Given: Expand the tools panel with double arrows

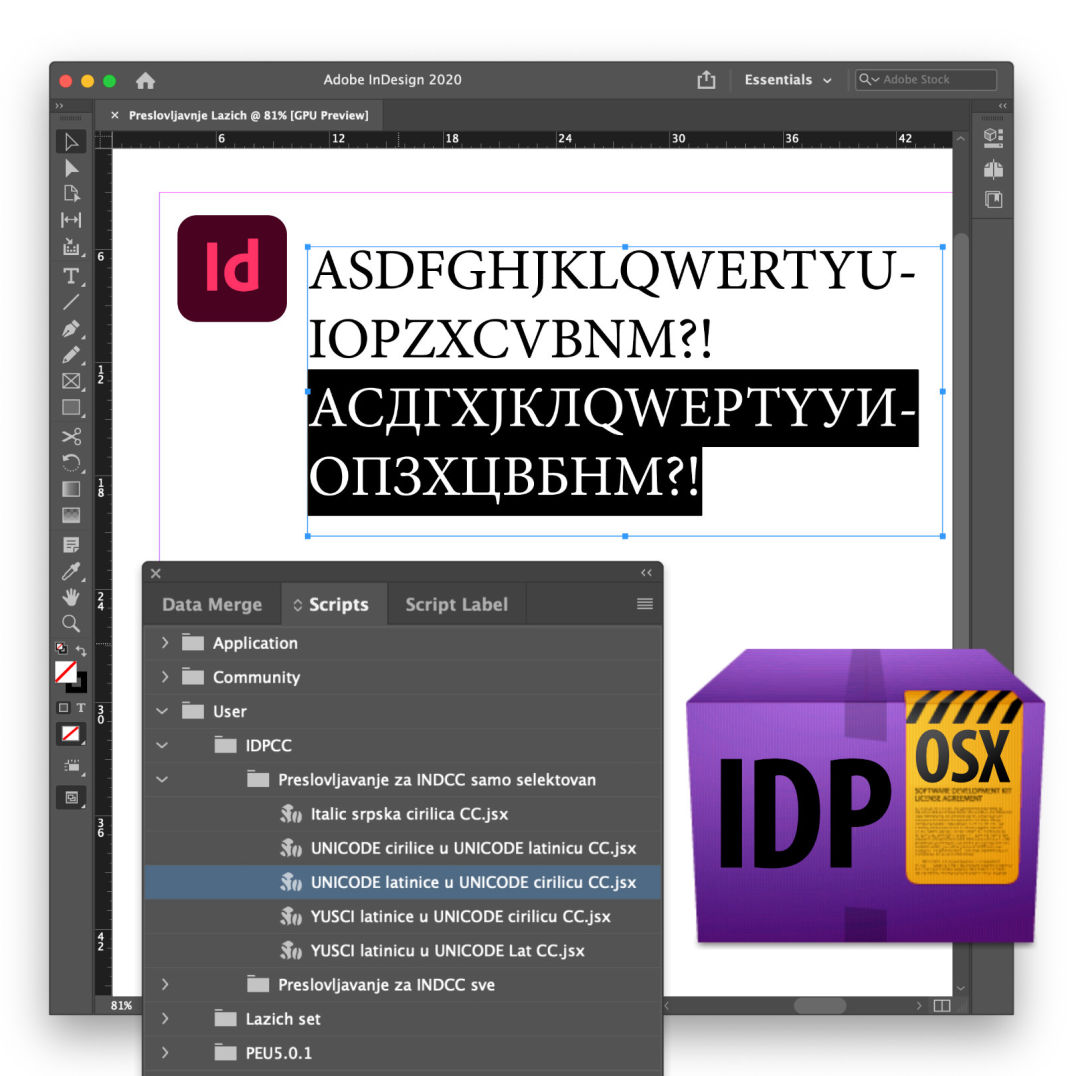Looking at the screenshot, I should coord(60,106).
